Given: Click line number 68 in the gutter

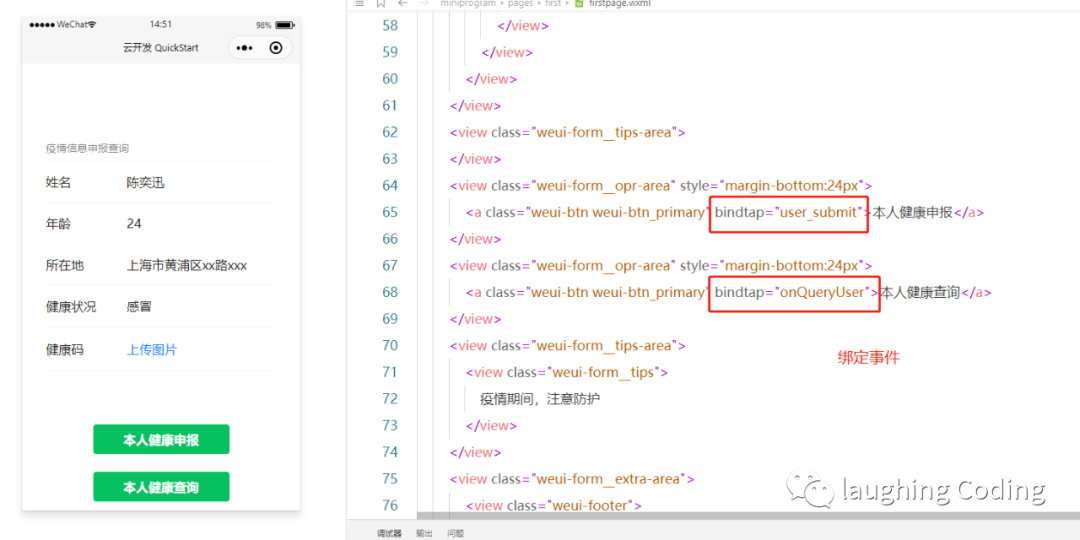Looking at the screenshot, I should (390, 292).
